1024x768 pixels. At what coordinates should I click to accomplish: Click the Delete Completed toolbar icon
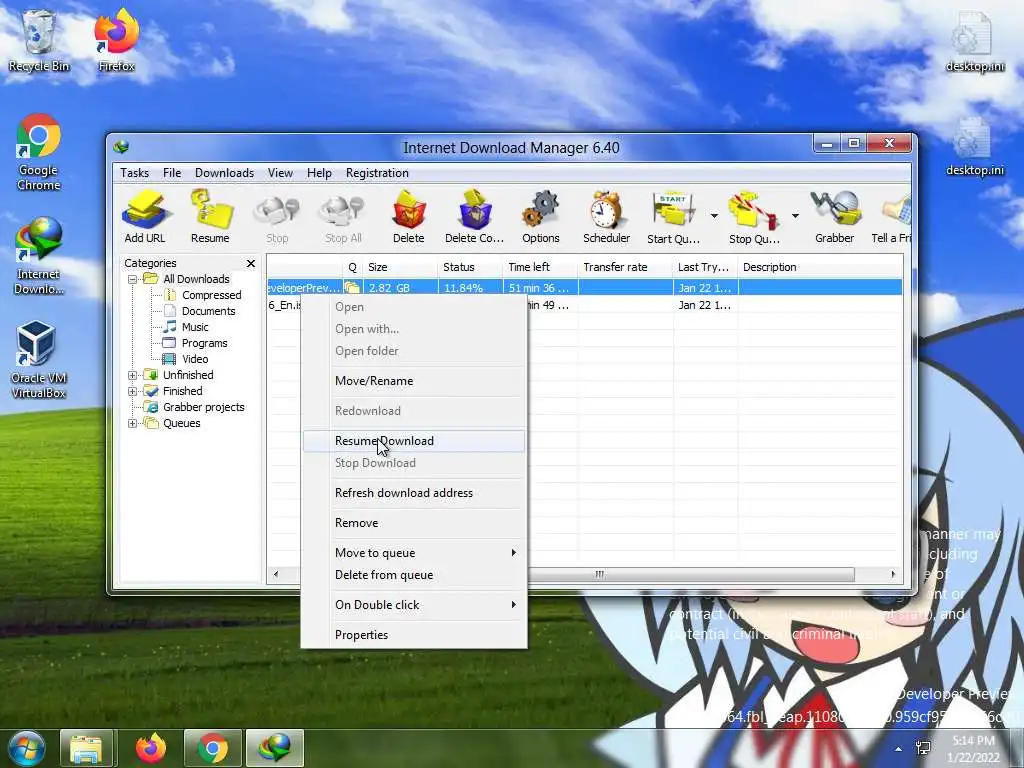point(474,217)
